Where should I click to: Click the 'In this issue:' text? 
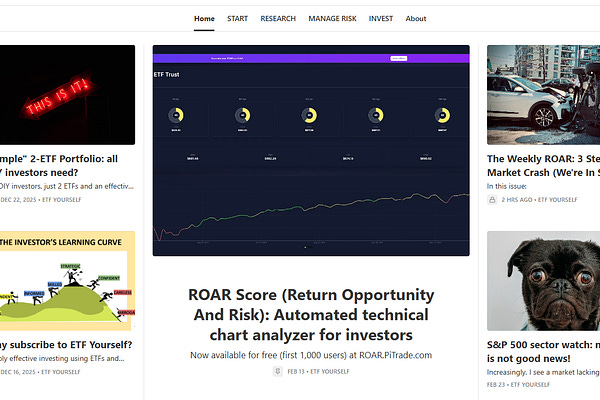[x=507, y=186]
